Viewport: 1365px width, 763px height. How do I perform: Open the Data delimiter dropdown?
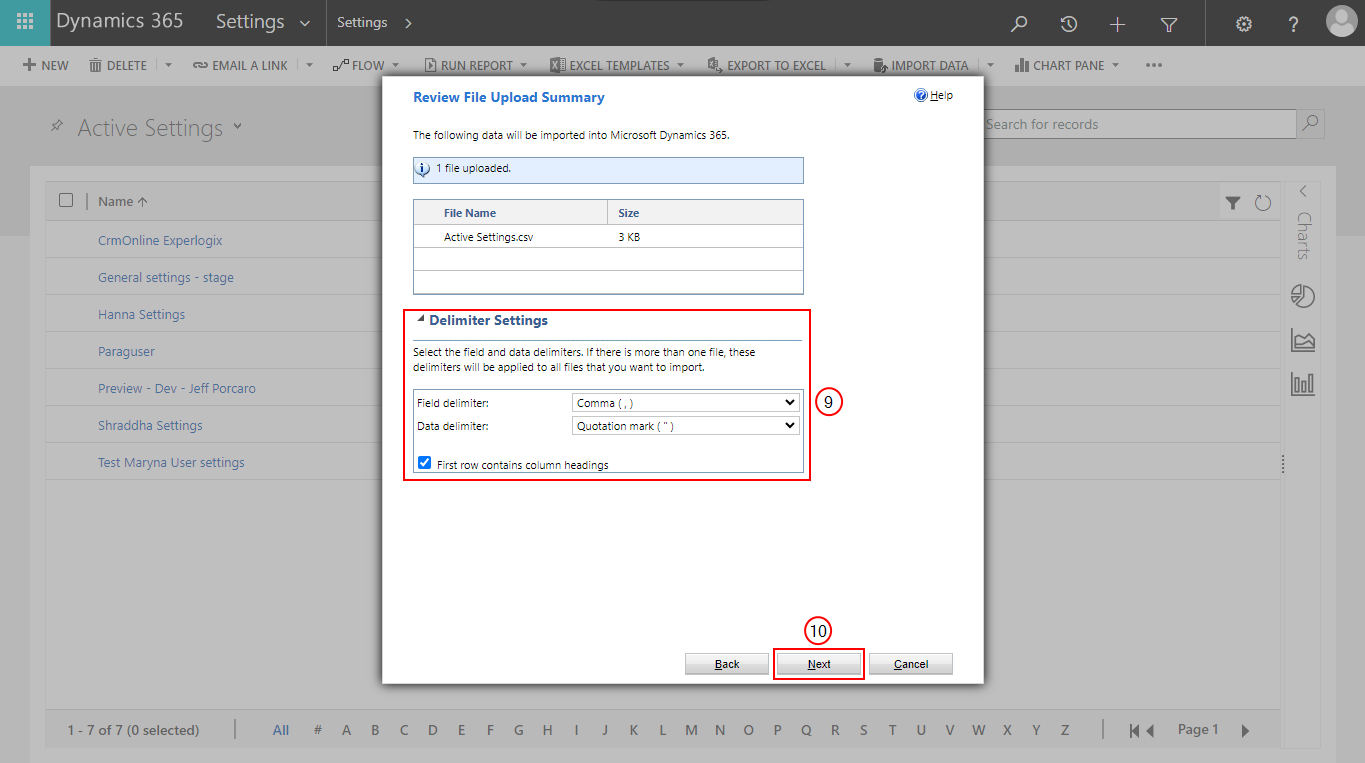click(686, 425)
